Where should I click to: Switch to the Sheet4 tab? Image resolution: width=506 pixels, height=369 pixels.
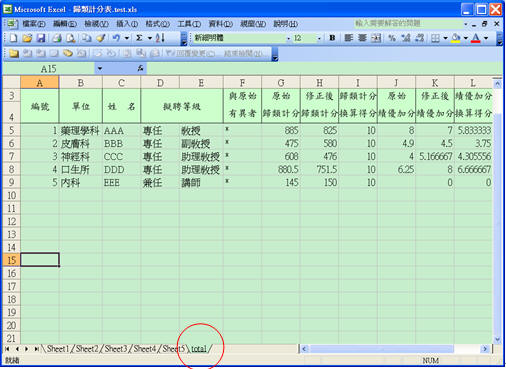pyautogui.click(x=145, y=349)
